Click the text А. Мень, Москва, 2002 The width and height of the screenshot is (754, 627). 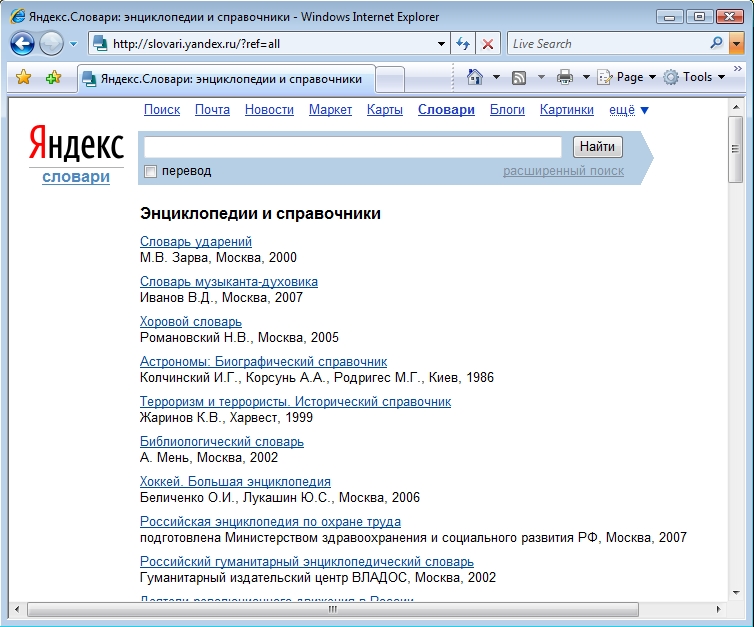(x=209, y=457)
